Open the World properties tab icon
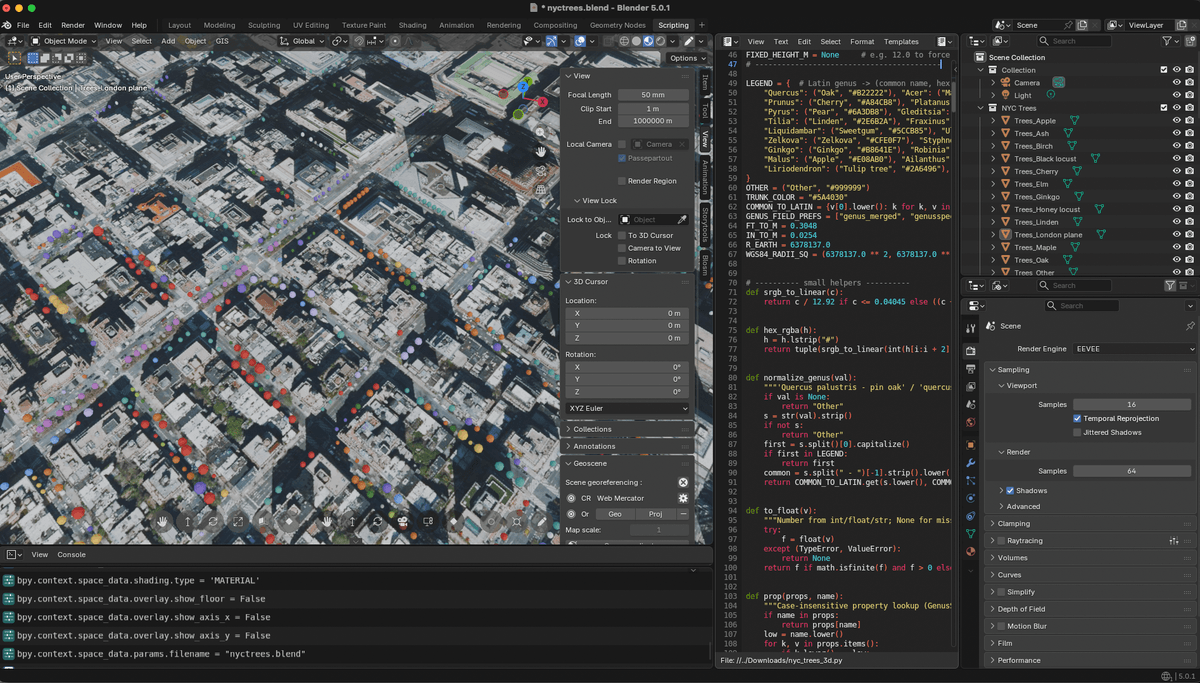The height and width of the screenshot is (683, 1200). [x=970, y=422]
